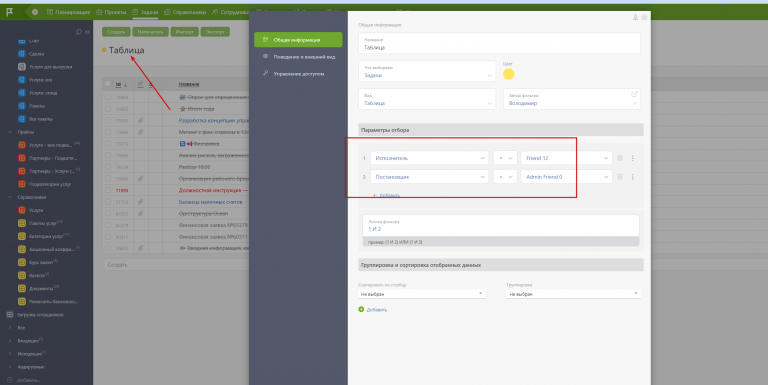This screenshot has height=385, width=768.
Task: Open the Исполнитель field dropdown
Action: [x=429, y=158]
